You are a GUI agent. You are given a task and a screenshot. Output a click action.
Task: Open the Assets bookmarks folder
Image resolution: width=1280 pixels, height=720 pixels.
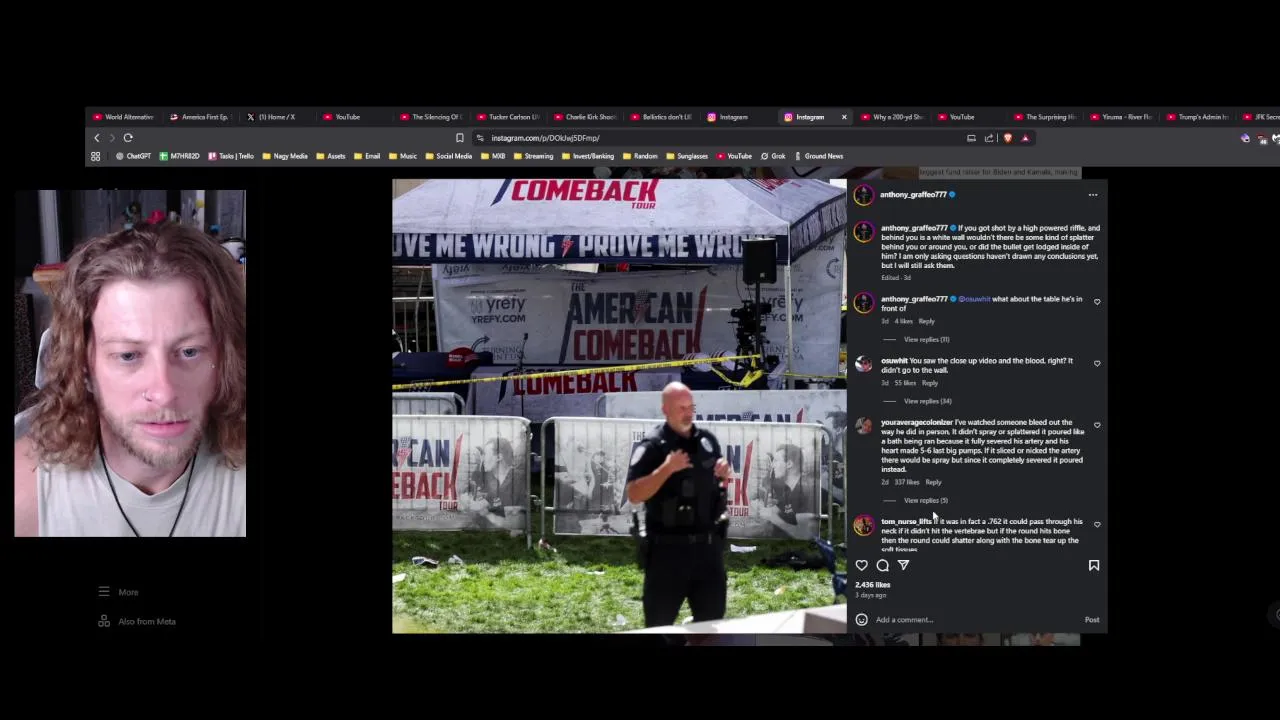330,156
